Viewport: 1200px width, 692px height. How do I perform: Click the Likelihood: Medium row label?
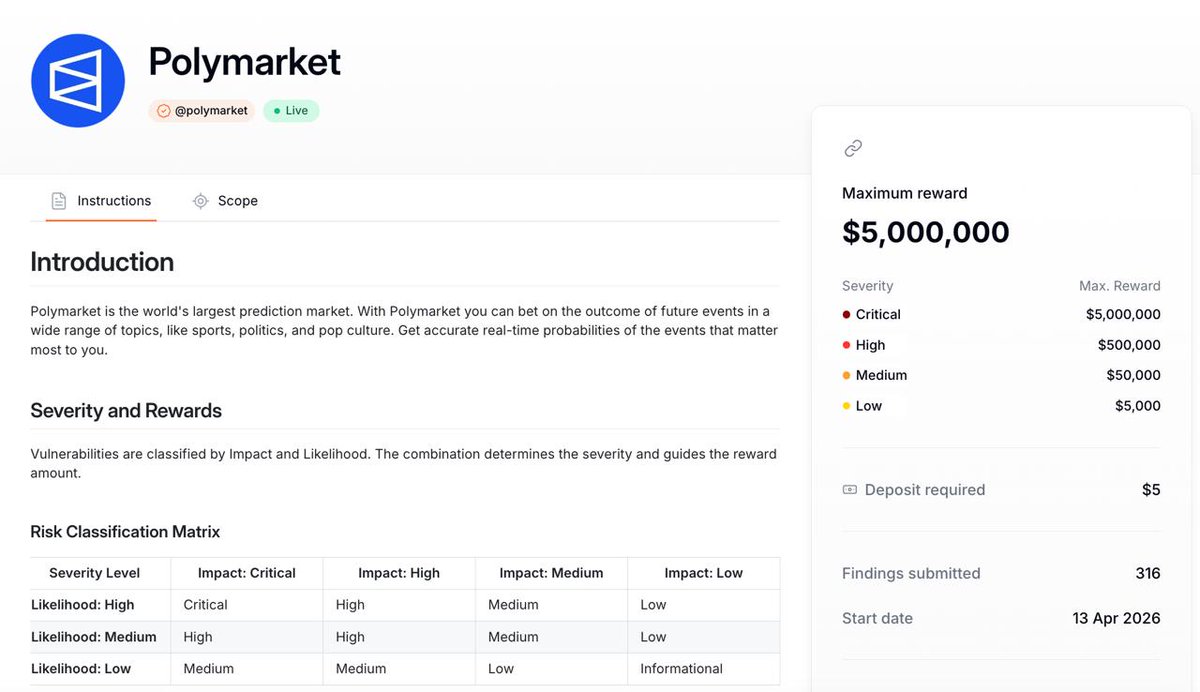[94, 637]
